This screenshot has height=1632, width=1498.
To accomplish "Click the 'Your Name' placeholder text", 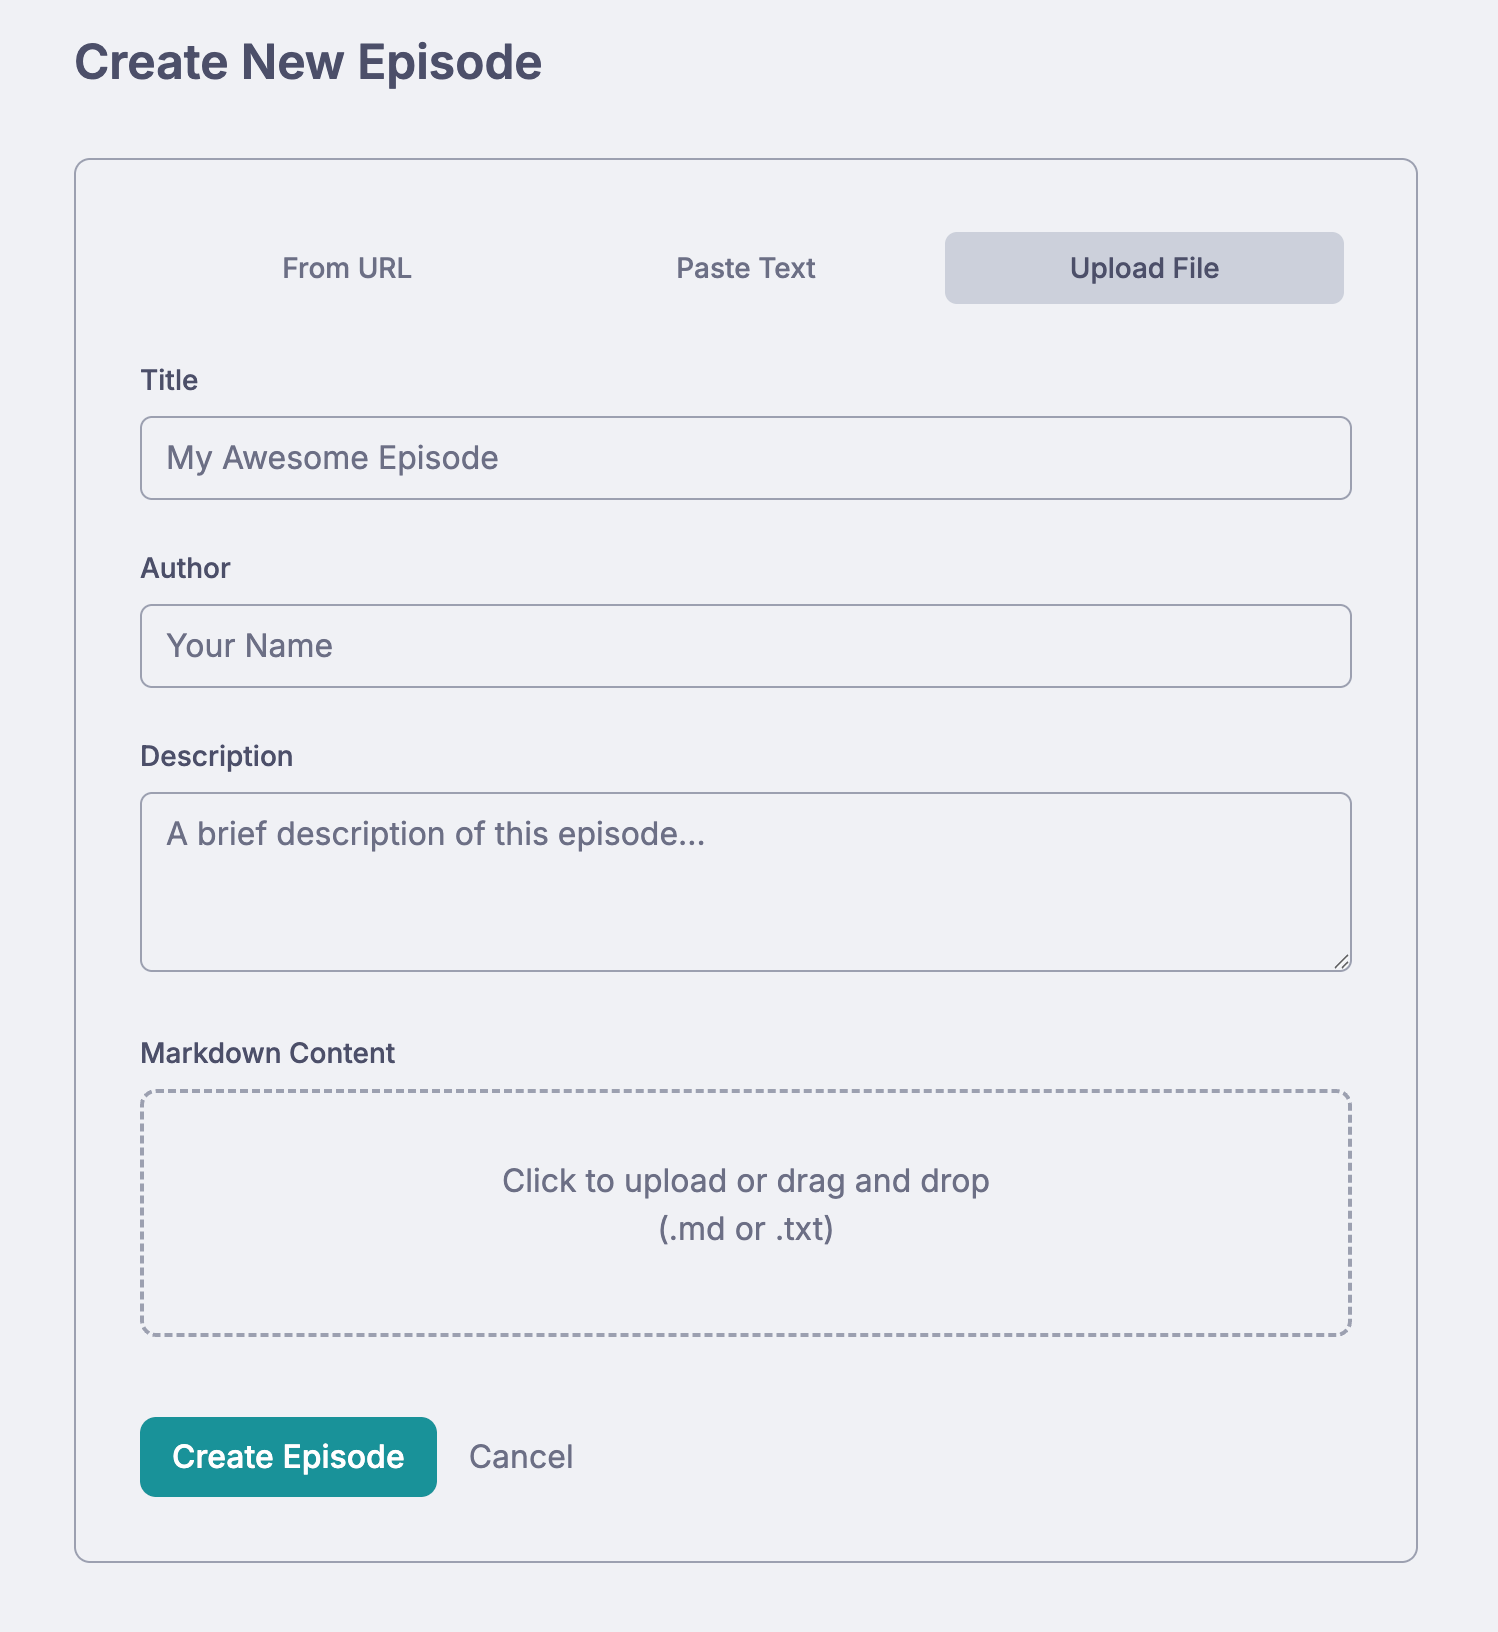I will [249, 646].
